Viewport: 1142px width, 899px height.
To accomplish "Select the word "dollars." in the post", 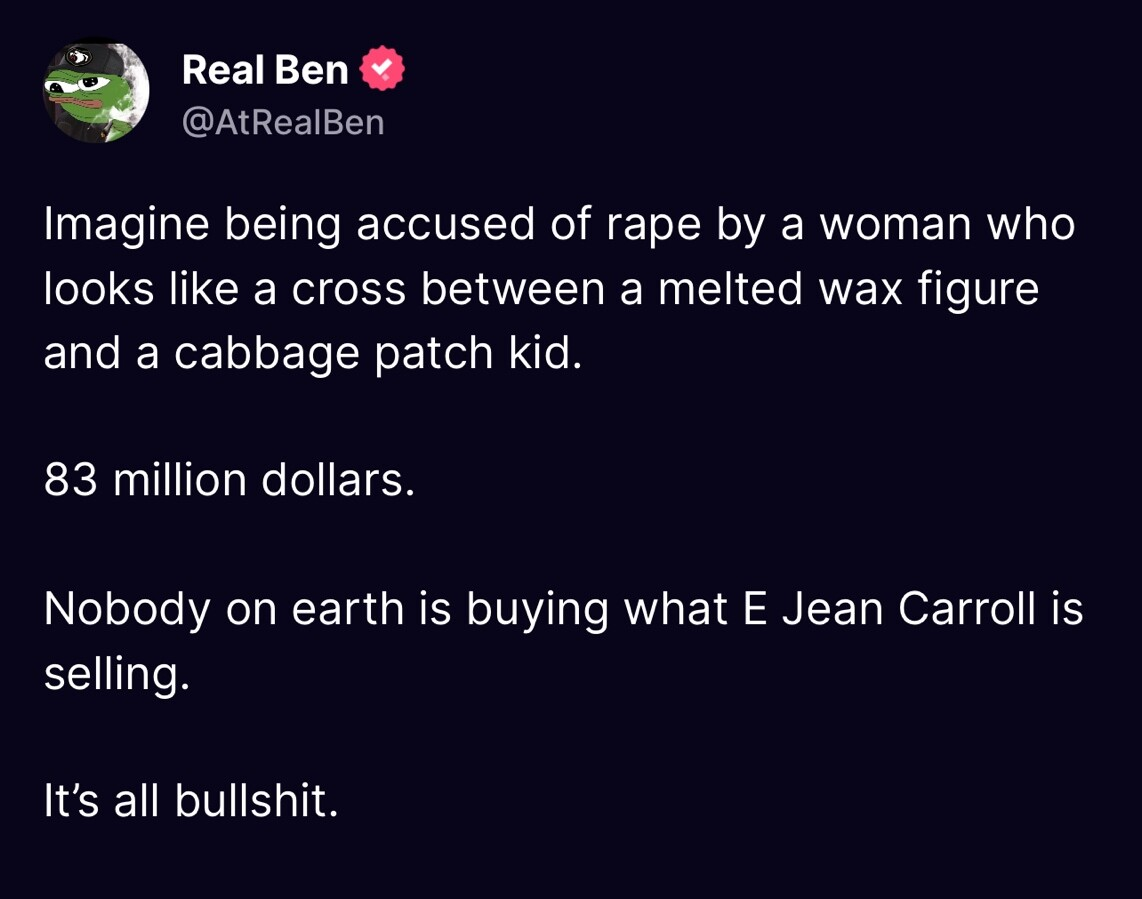I will [338, 480].
